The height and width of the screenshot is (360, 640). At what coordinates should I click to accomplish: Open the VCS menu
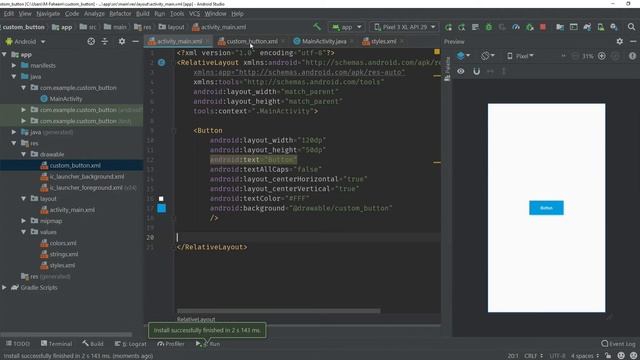(x=194, y=13)
